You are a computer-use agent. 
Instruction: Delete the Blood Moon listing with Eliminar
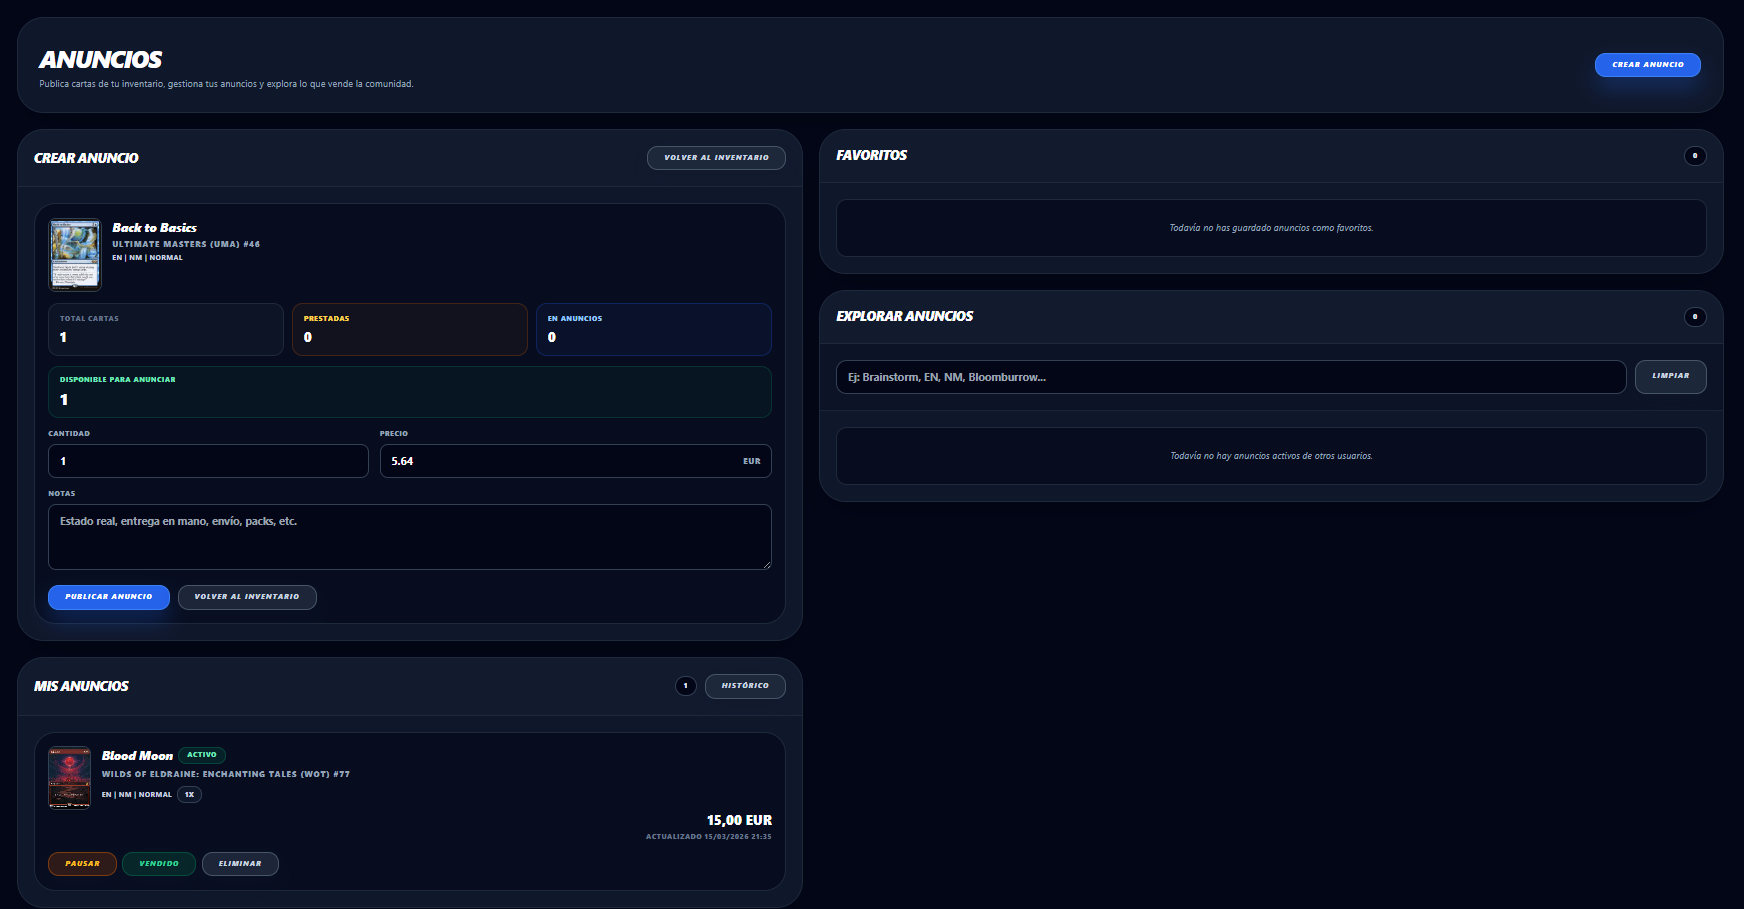coord(240,864)
